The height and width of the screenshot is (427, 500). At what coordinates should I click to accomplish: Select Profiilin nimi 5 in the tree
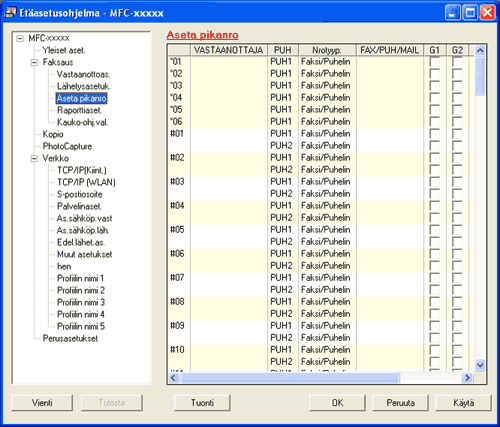click(x=81, y=326)
